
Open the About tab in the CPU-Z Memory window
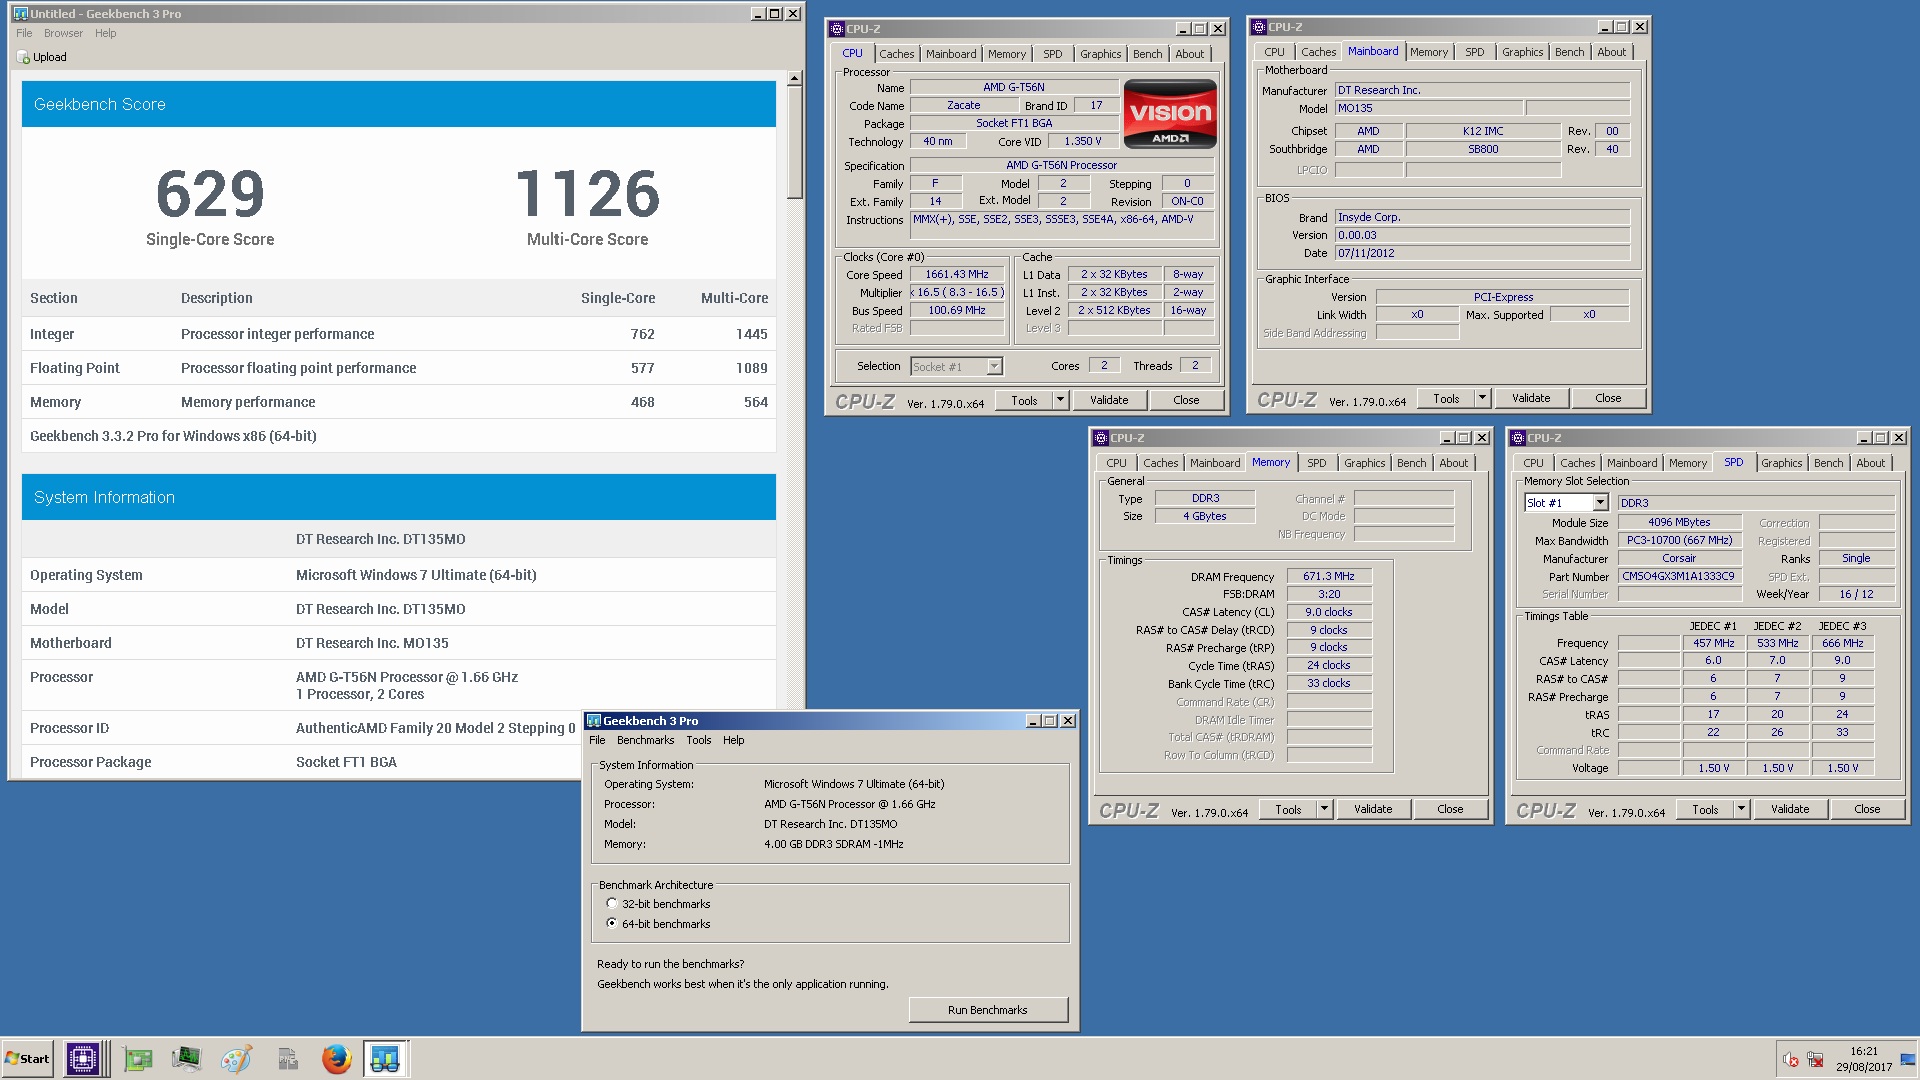coord(1453,463)
